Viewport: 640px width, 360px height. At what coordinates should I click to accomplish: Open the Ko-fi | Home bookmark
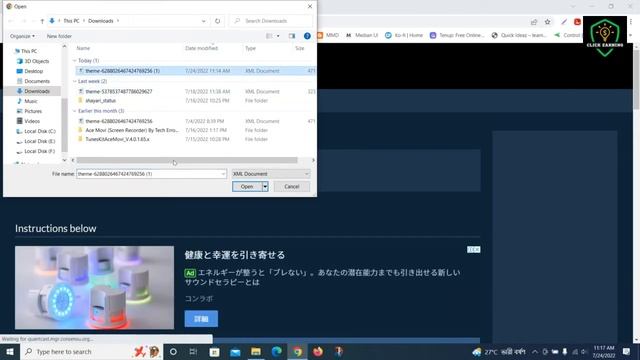click(404, 36)
